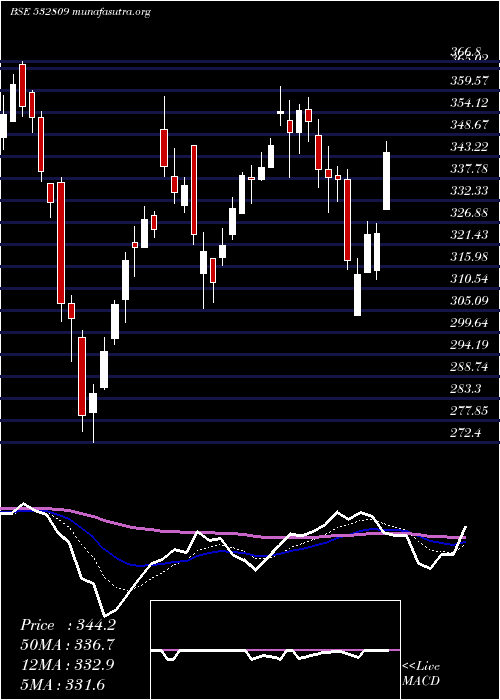
Task: Click the 299.64 price axis label
Action: [469, 322]
